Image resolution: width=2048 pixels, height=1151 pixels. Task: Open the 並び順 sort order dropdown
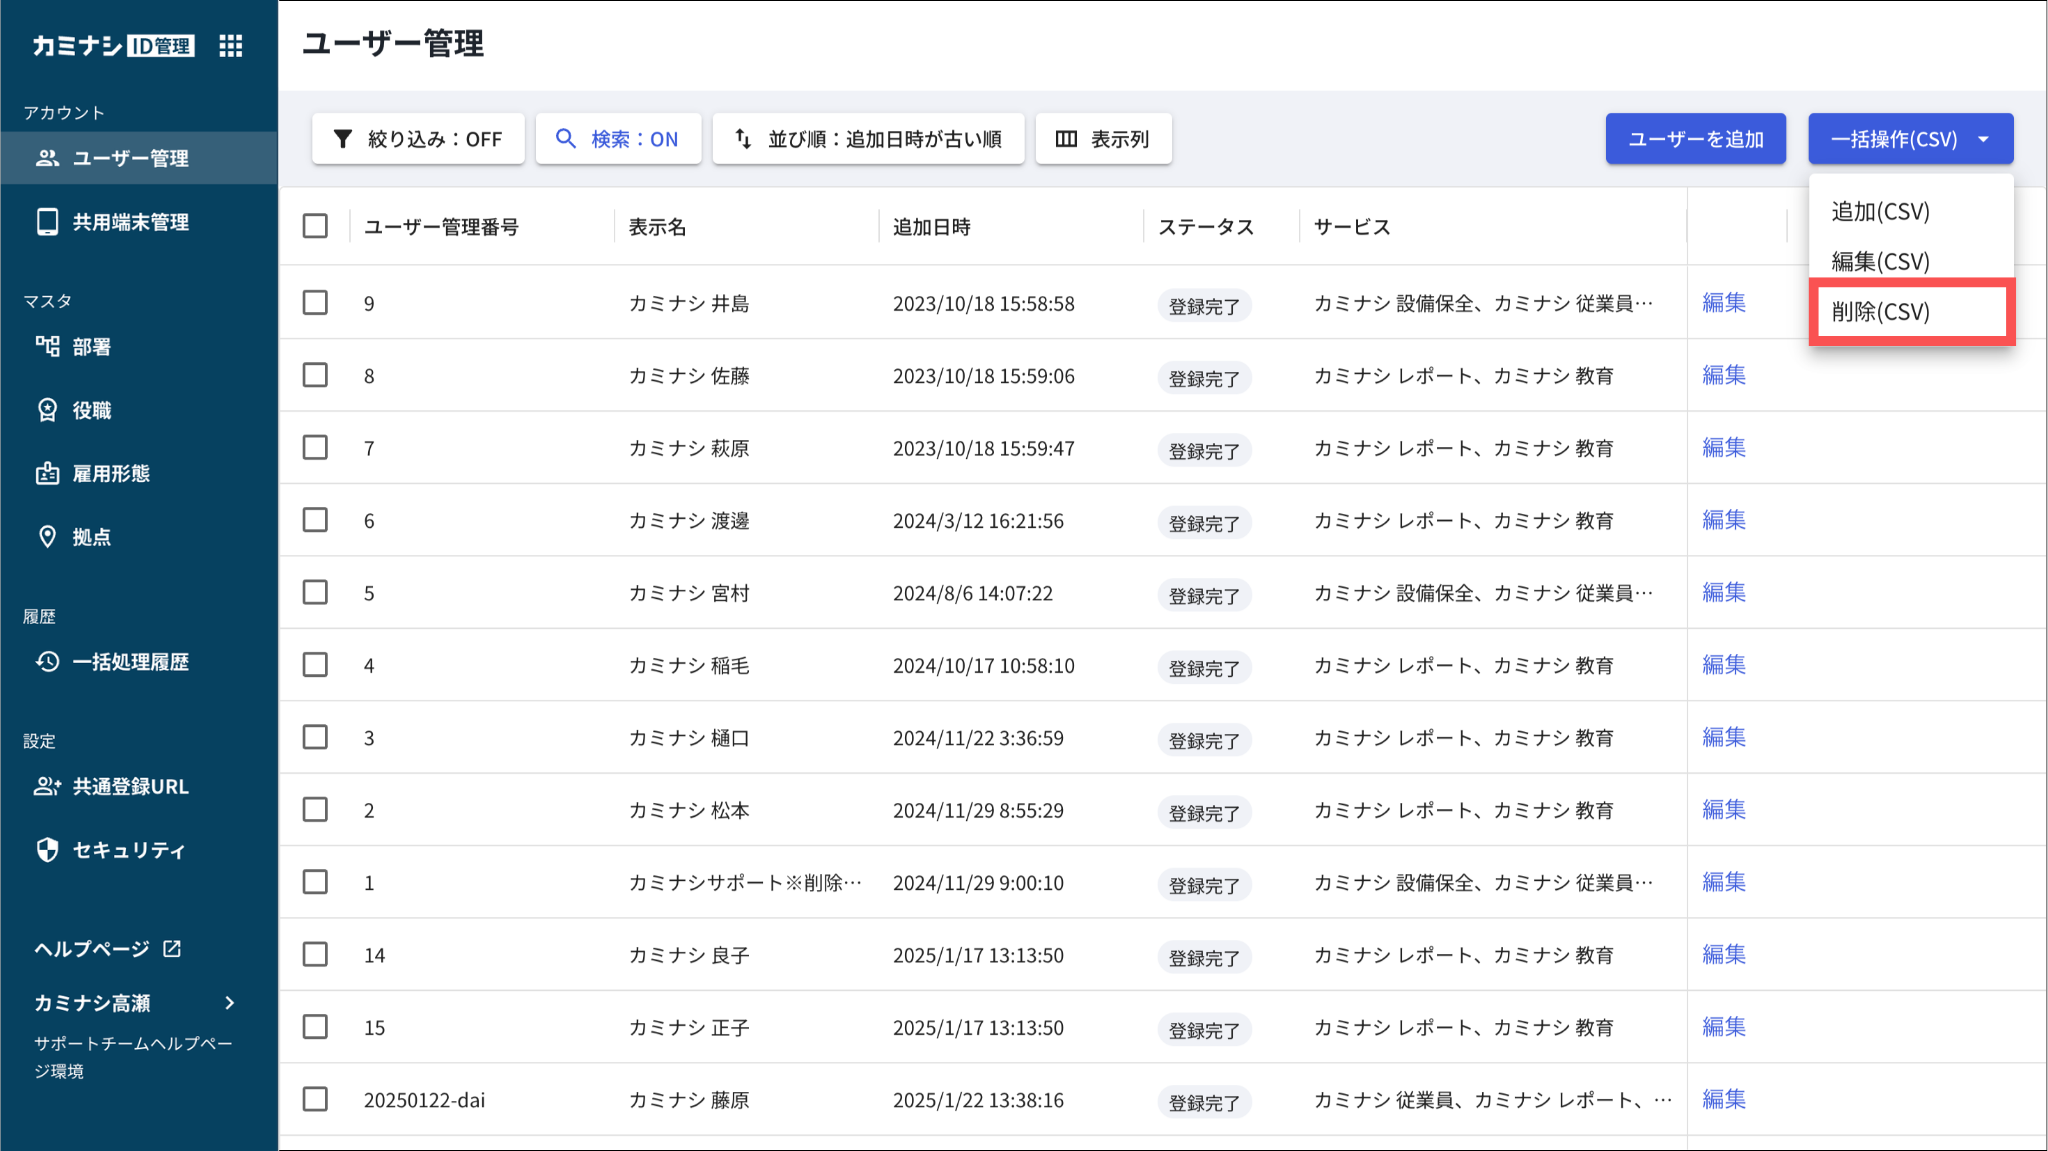[x=868, y=139]
